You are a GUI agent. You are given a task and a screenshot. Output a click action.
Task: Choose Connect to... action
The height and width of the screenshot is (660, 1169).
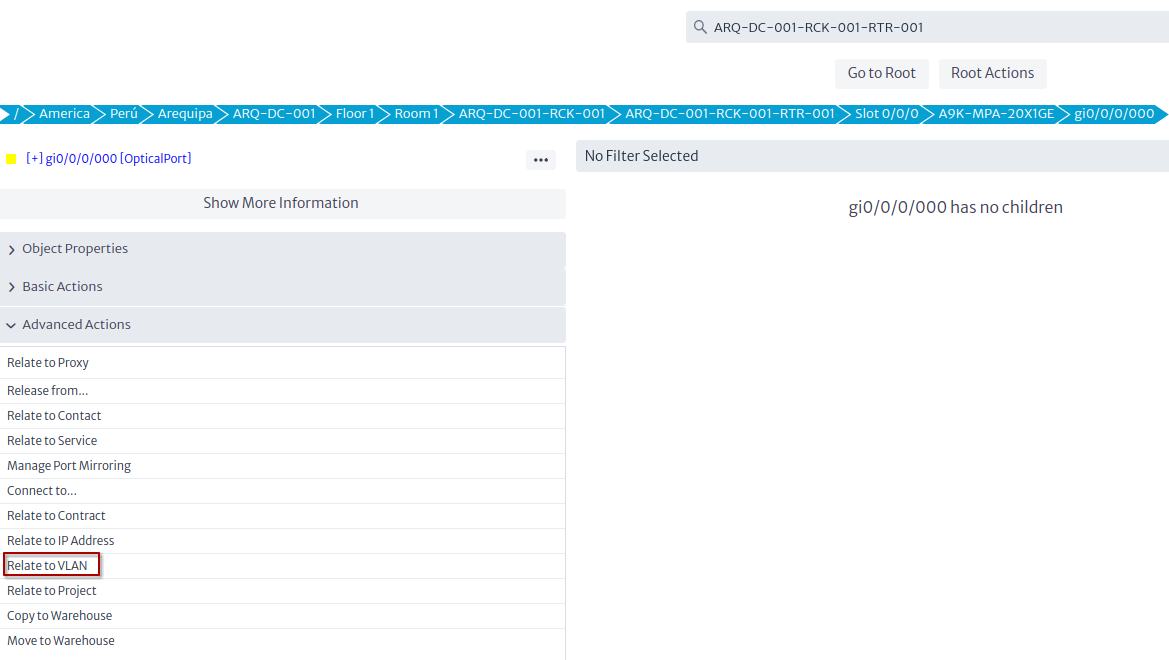coord(283,491)
